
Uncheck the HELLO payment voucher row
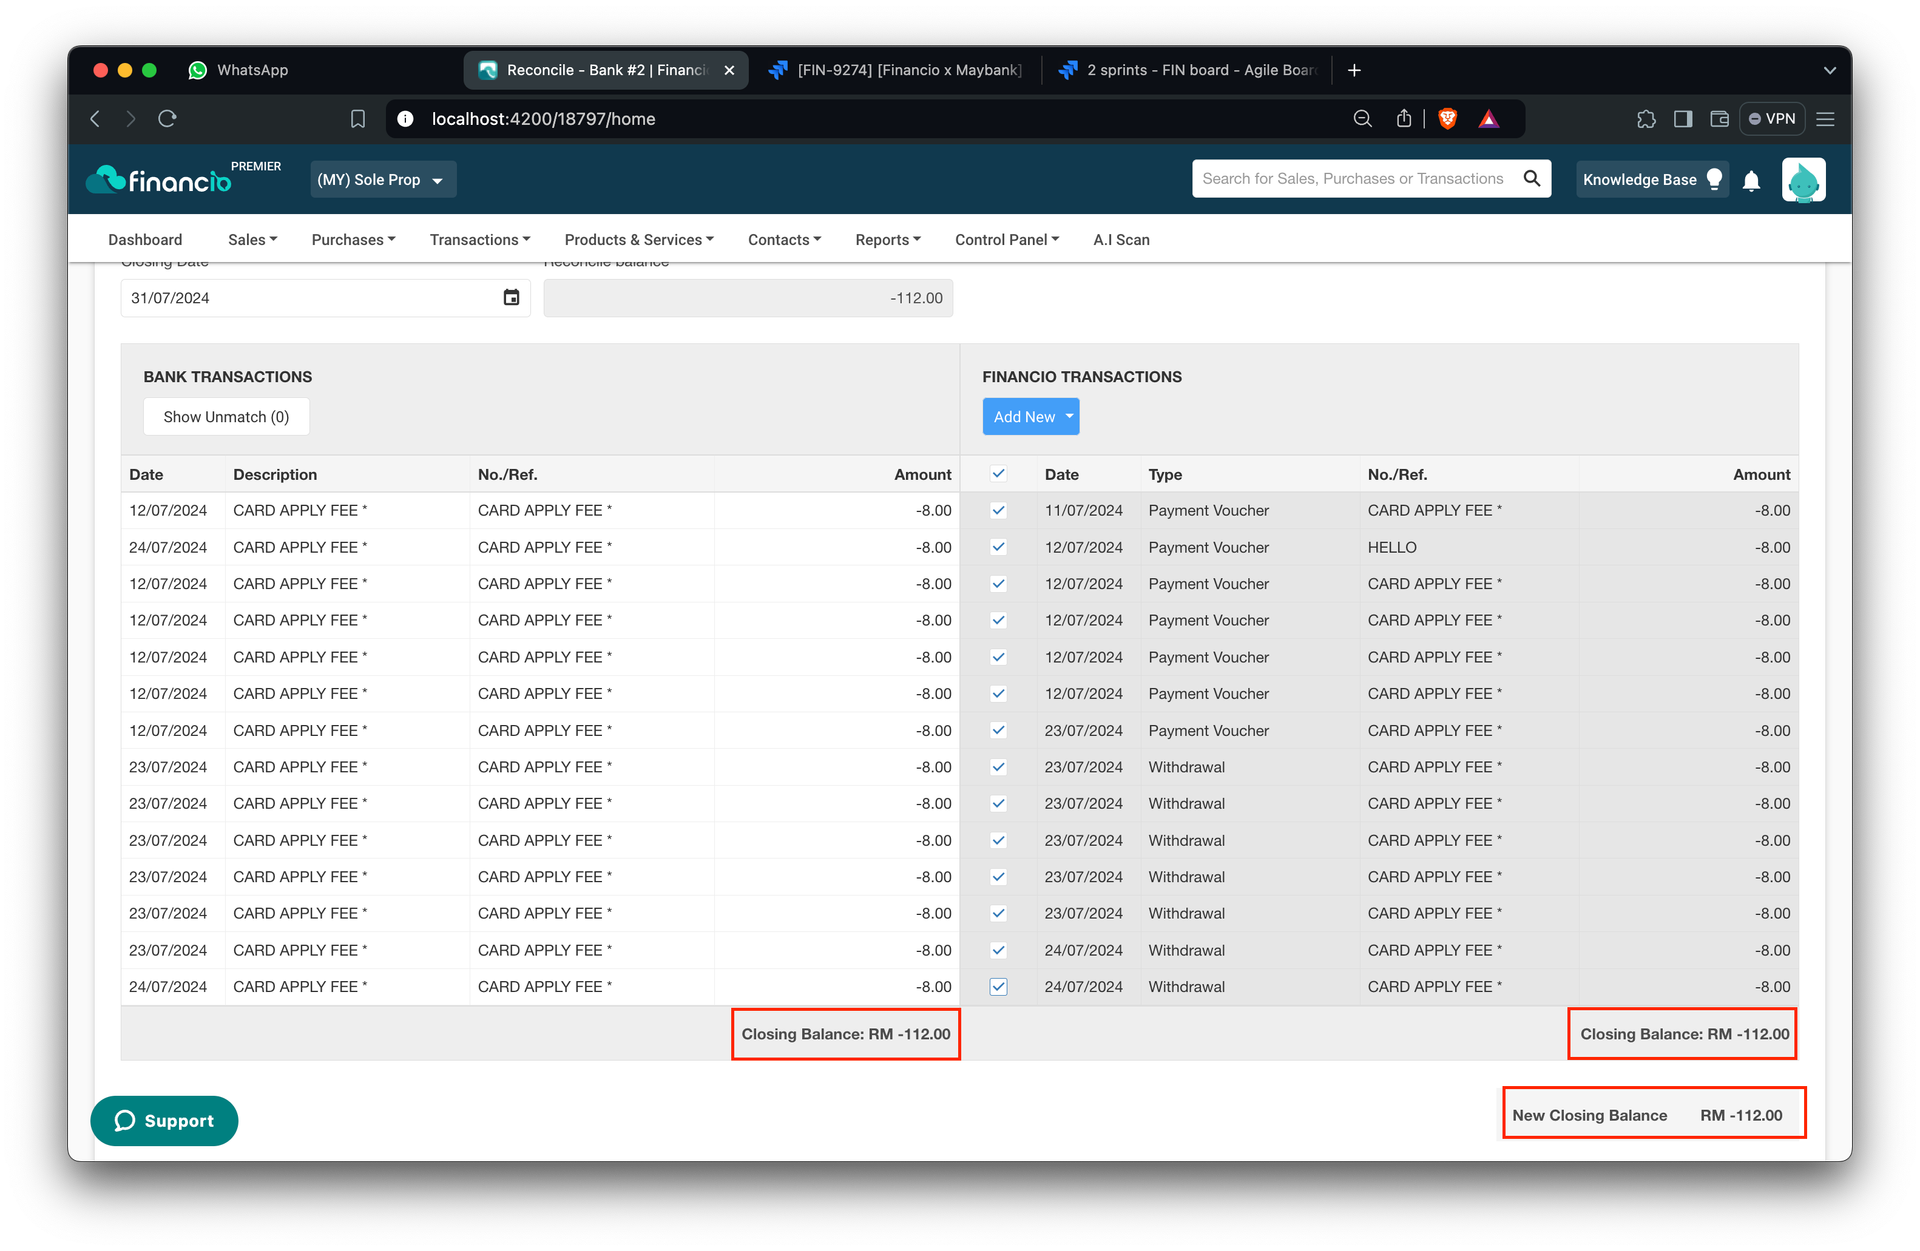pos(998,547)
